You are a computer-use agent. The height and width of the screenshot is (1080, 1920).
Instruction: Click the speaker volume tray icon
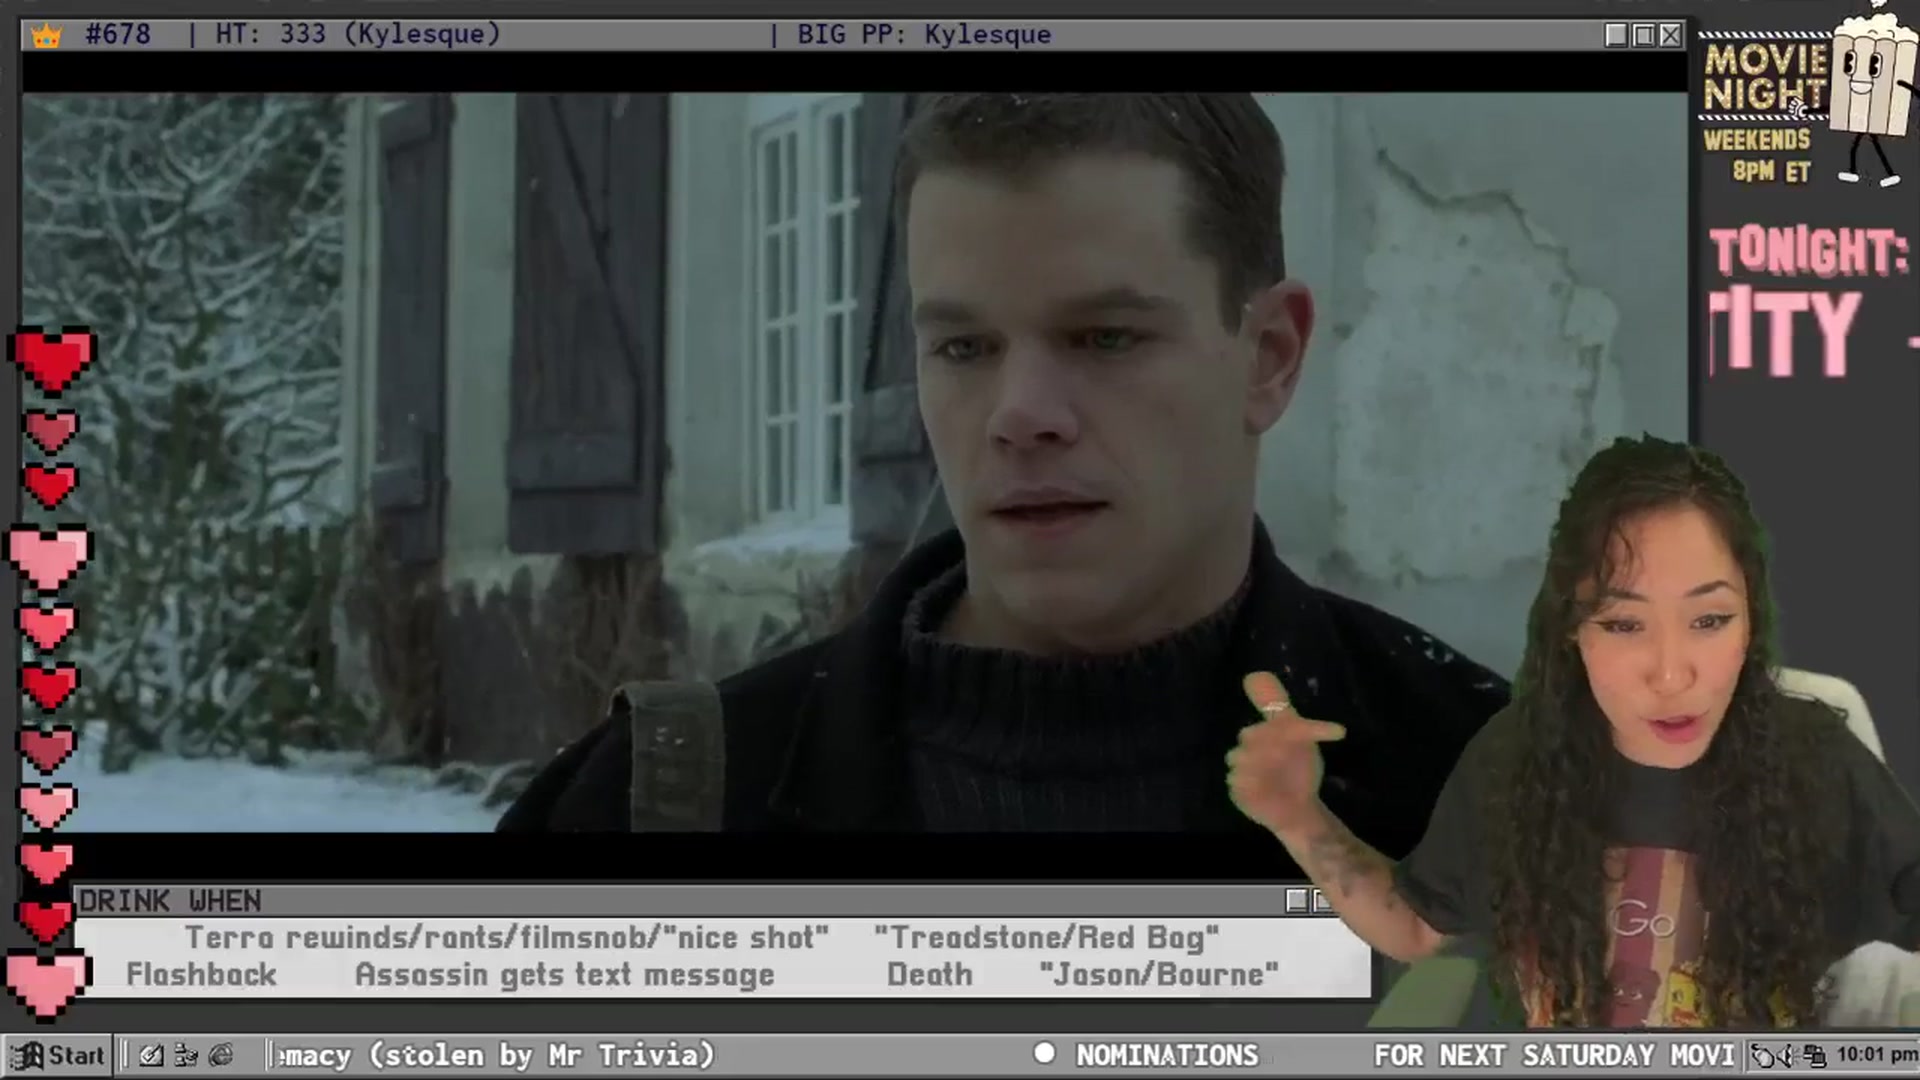1788,1055
